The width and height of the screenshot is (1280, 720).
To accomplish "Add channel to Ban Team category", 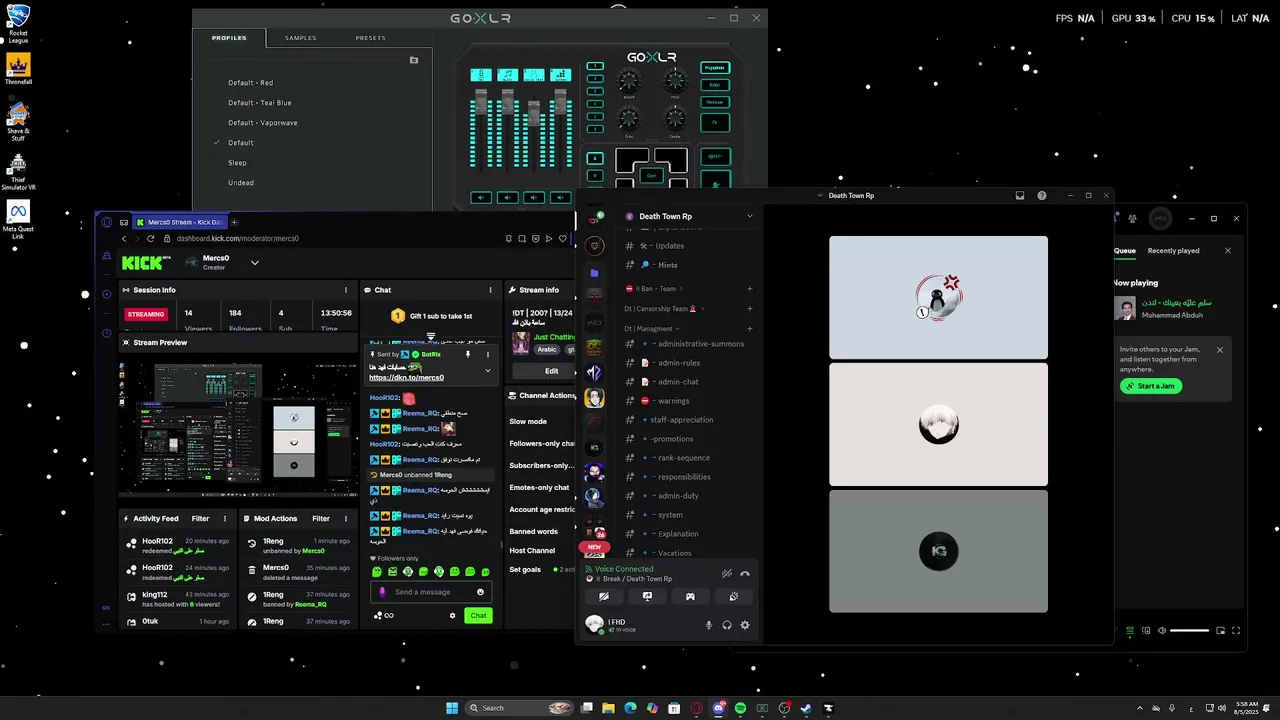I will (x=750, y=289).
